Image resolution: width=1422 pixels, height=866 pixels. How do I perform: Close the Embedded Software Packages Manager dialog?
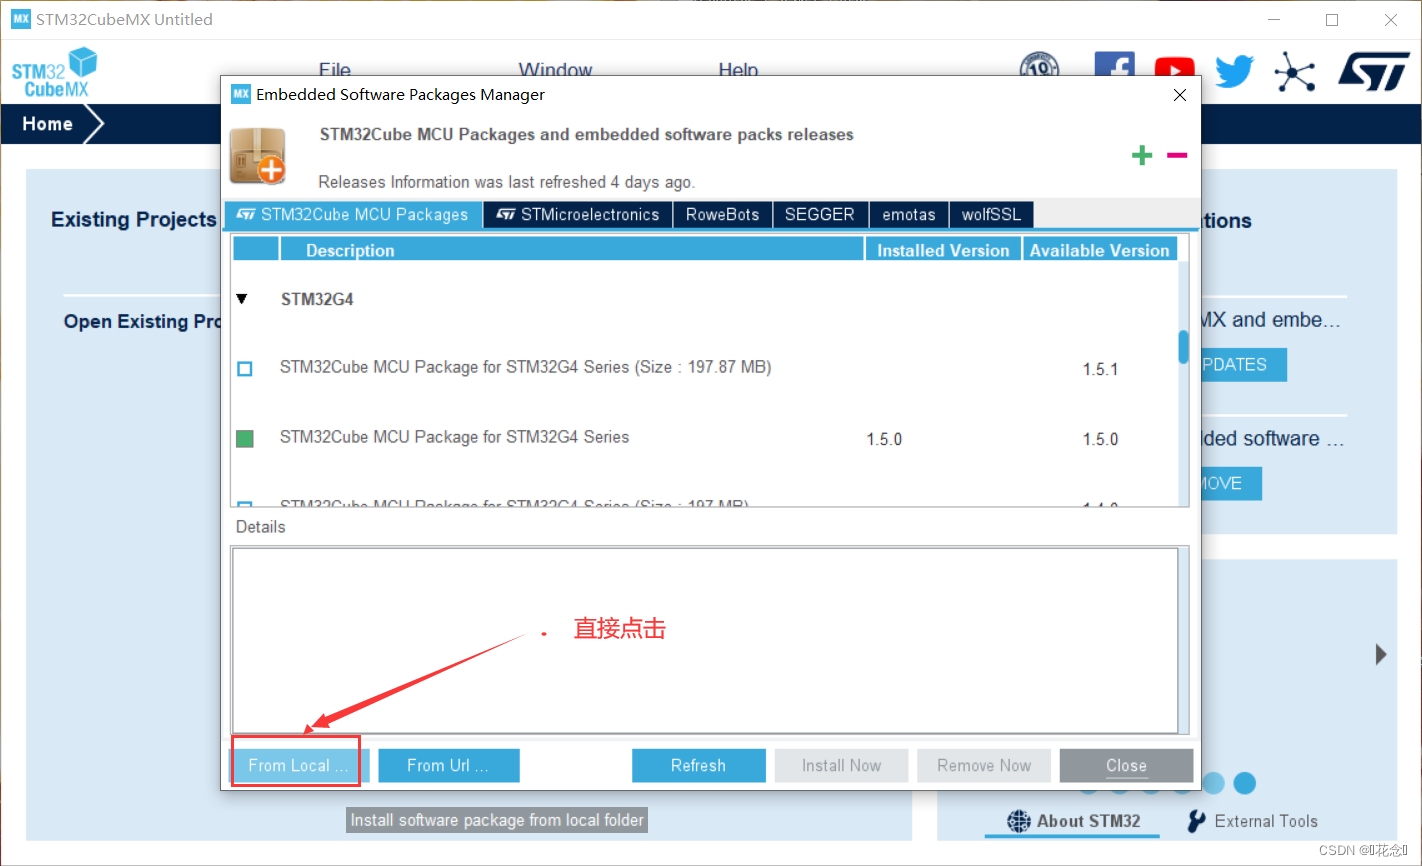click(x=1180, y=95)
